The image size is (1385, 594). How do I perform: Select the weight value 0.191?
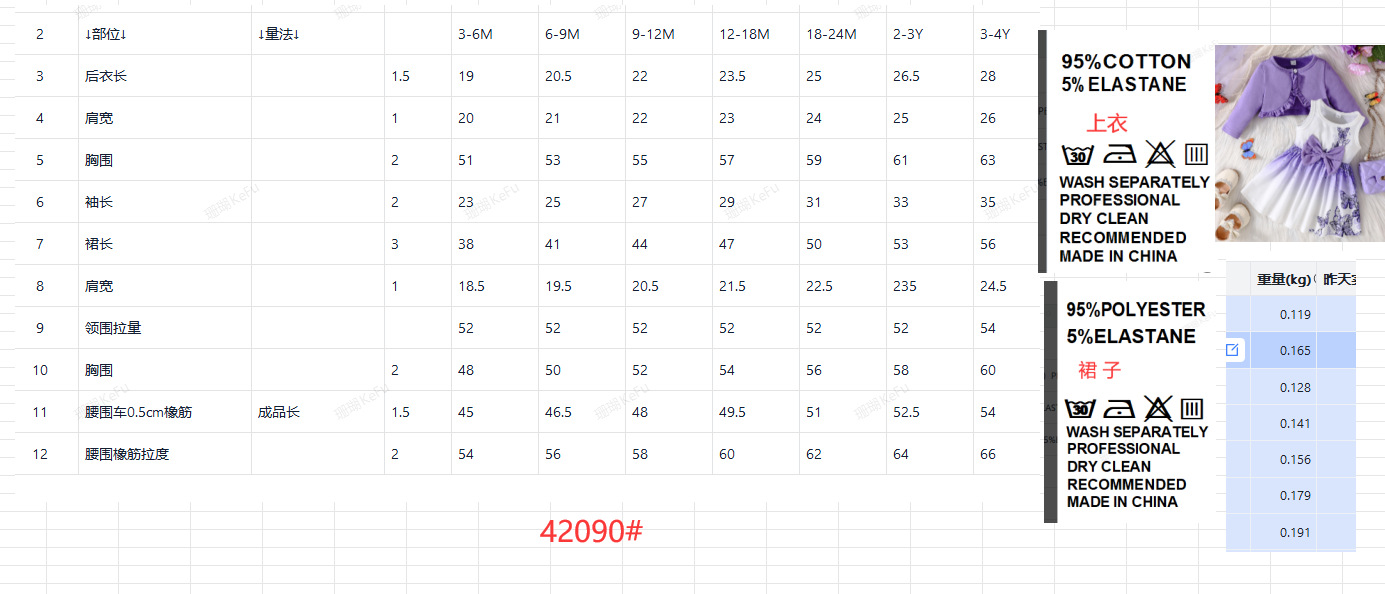click(1295, 532)
